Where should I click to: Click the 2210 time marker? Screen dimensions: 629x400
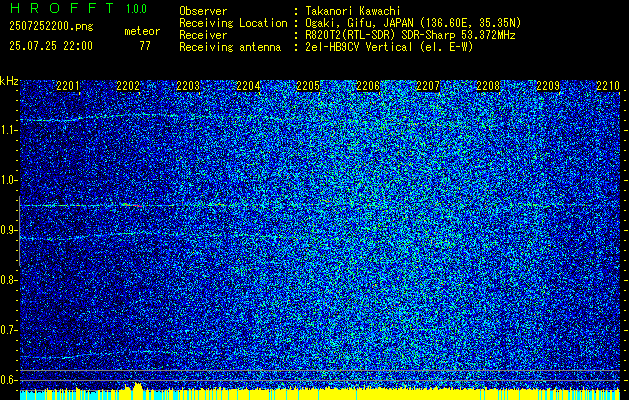tap(608, 86)
